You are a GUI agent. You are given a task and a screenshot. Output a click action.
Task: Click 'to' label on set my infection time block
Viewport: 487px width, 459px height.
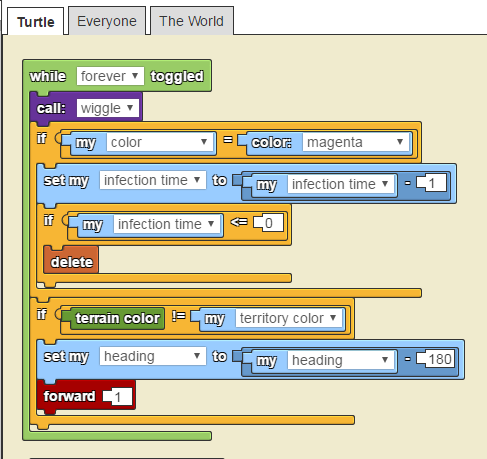(x=220, y=180)
